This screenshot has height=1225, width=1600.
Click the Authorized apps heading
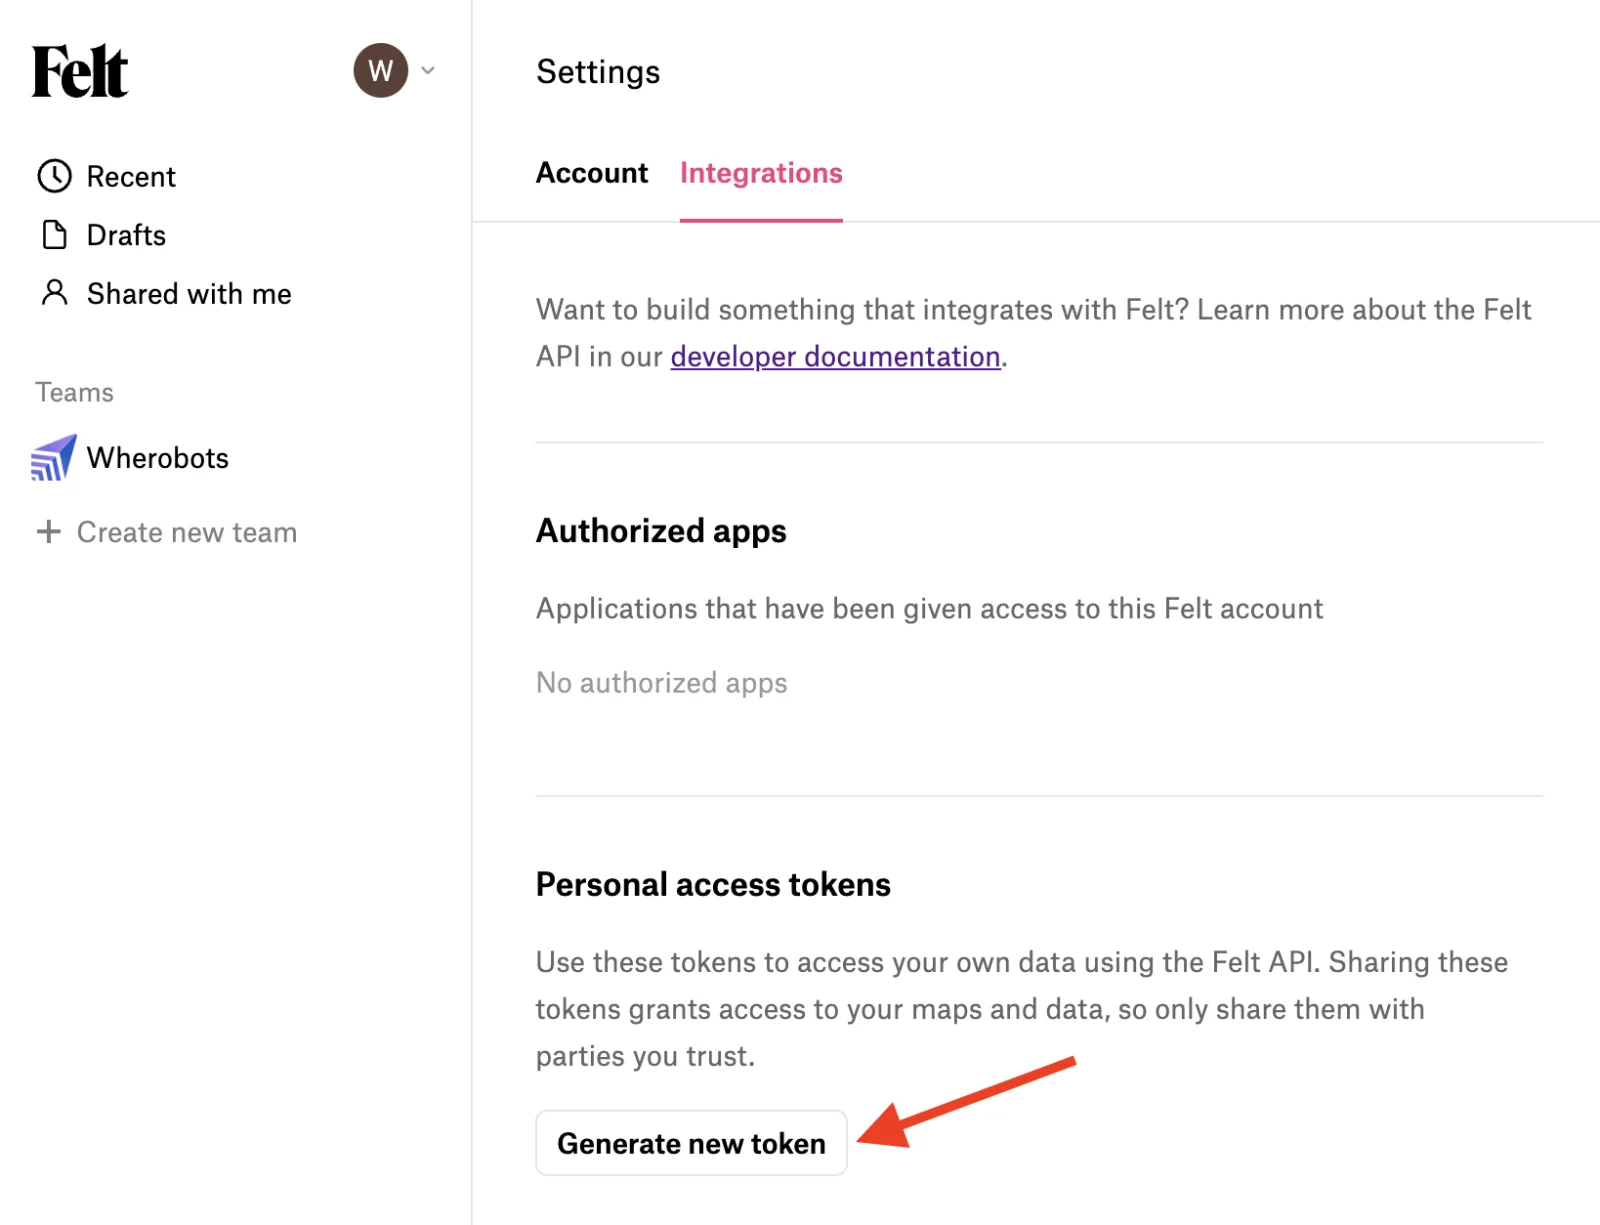661,531
